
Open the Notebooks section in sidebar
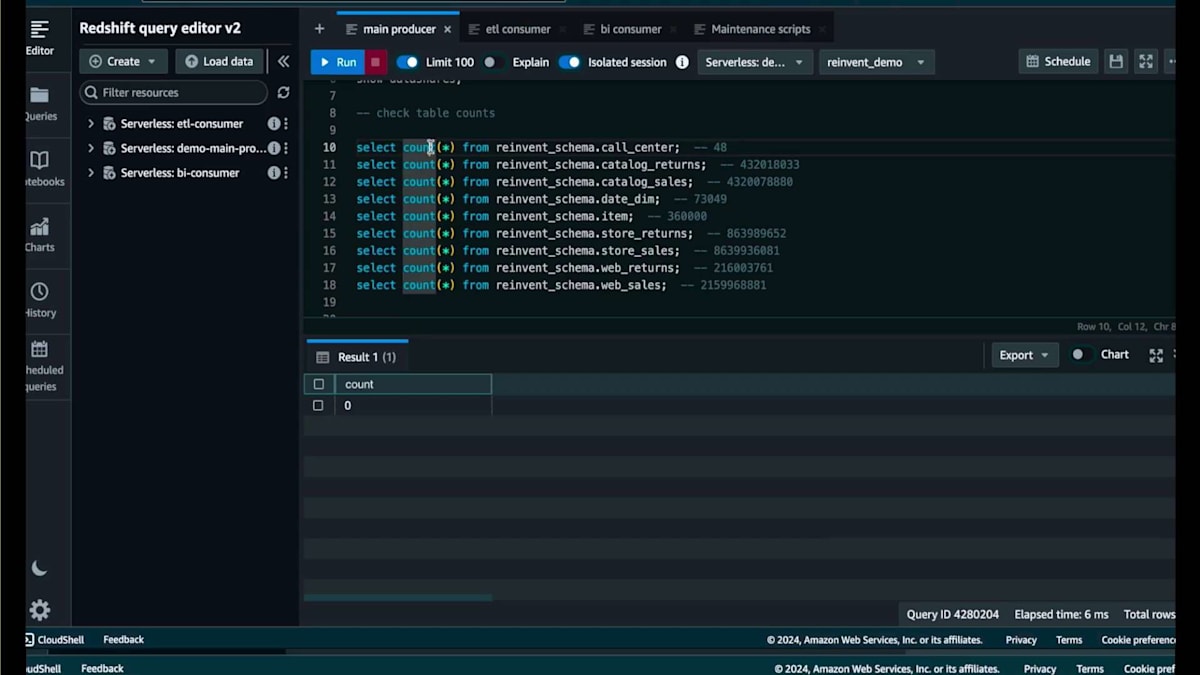(x=42, y=169)
